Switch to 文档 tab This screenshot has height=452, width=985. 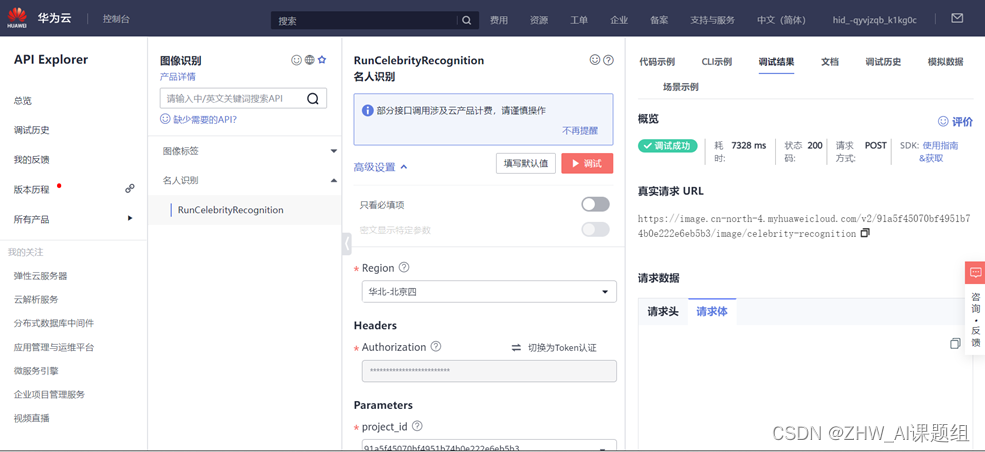(x=830, y=62)
